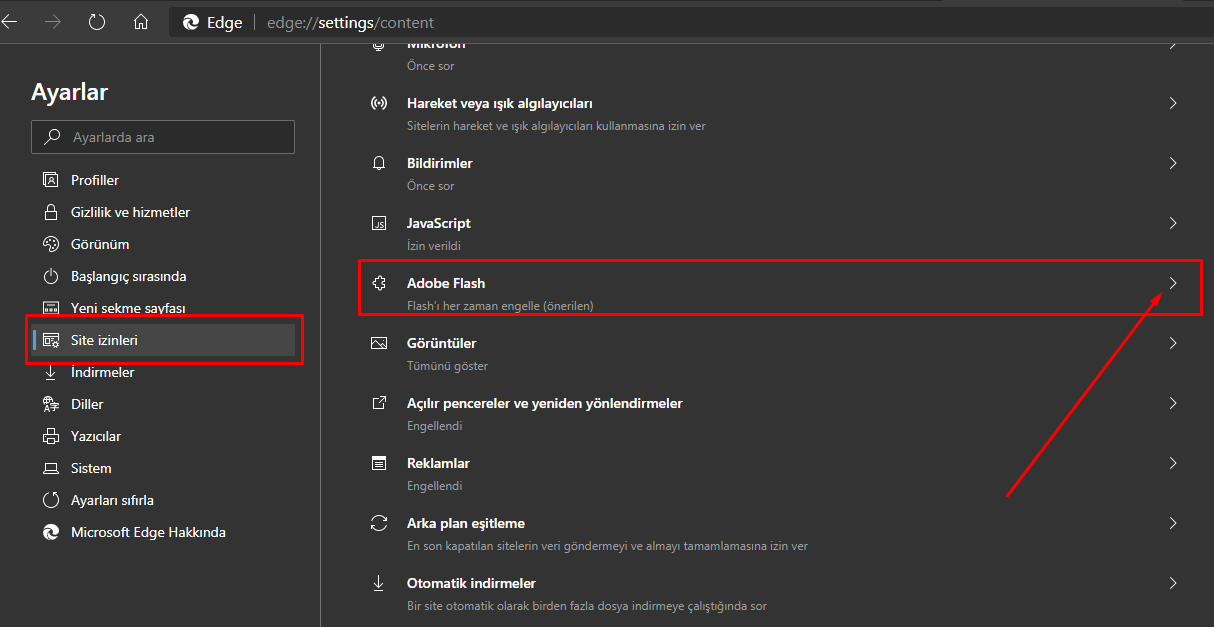Click the Otomatik indirmeler download icon

379,583
